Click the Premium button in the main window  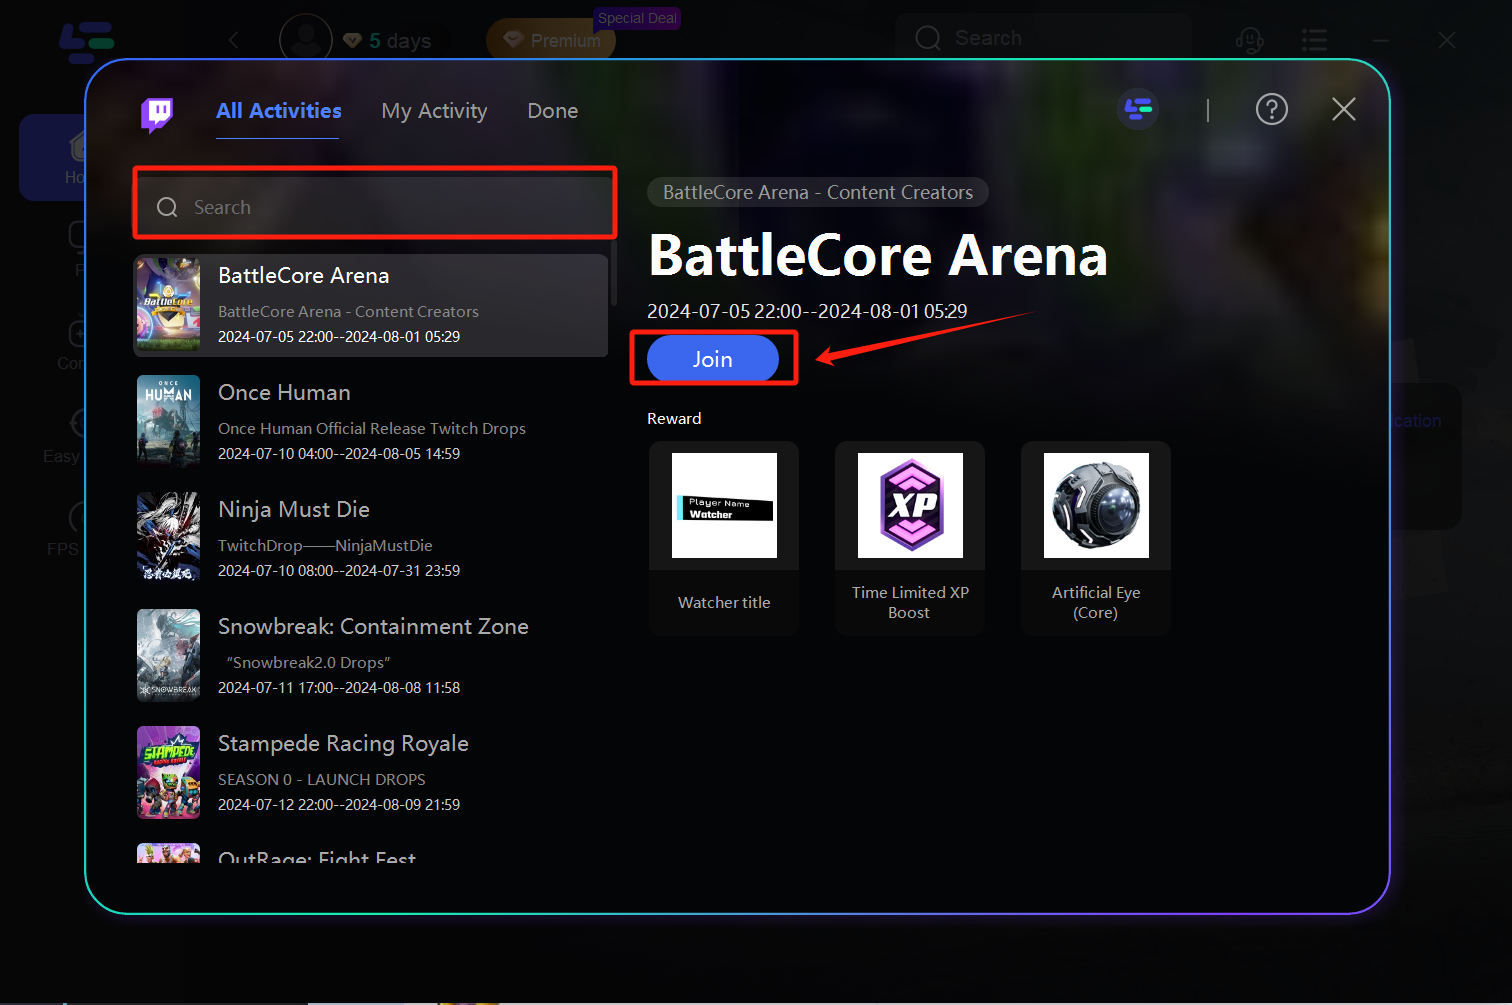point(551,40)
